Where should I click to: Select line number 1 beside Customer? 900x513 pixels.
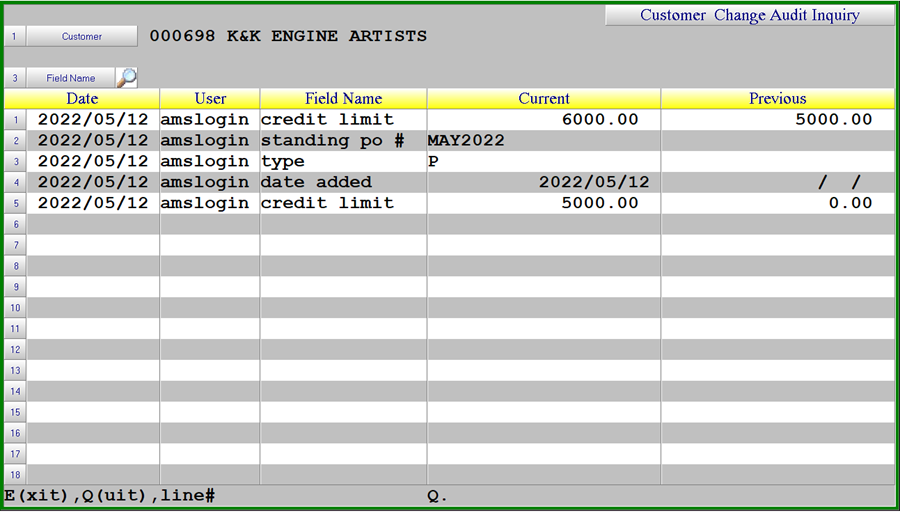coord(15,36)
